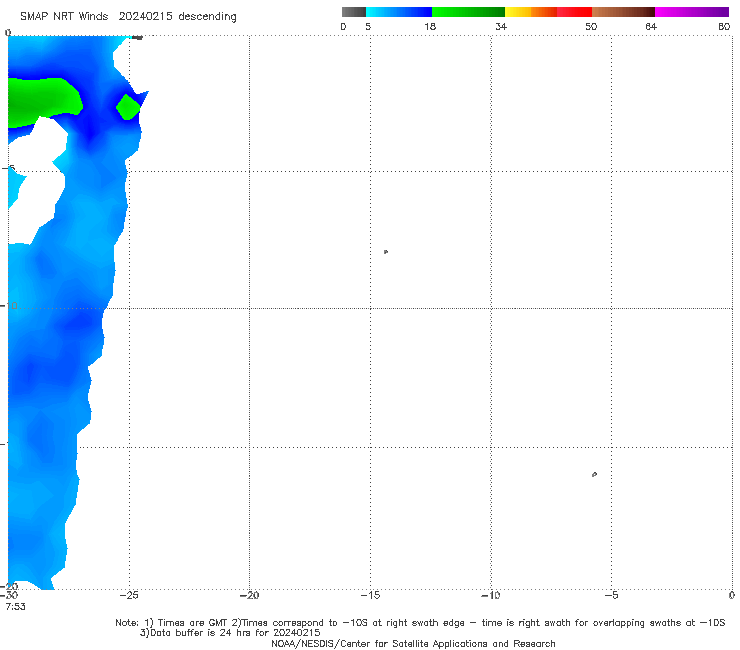Click the green segment of the color bar
The height and width of the screenshot is (650, 740).
pyautogui.click(x=468, y=12)
